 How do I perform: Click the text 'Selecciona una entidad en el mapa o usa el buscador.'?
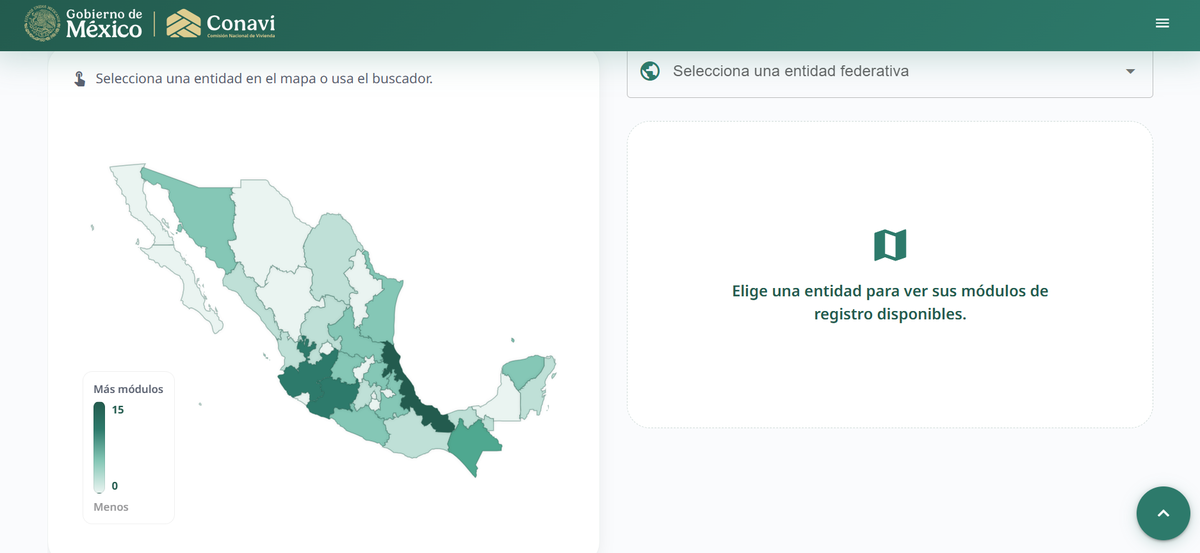pyautogui.click(x=264, y=78)
